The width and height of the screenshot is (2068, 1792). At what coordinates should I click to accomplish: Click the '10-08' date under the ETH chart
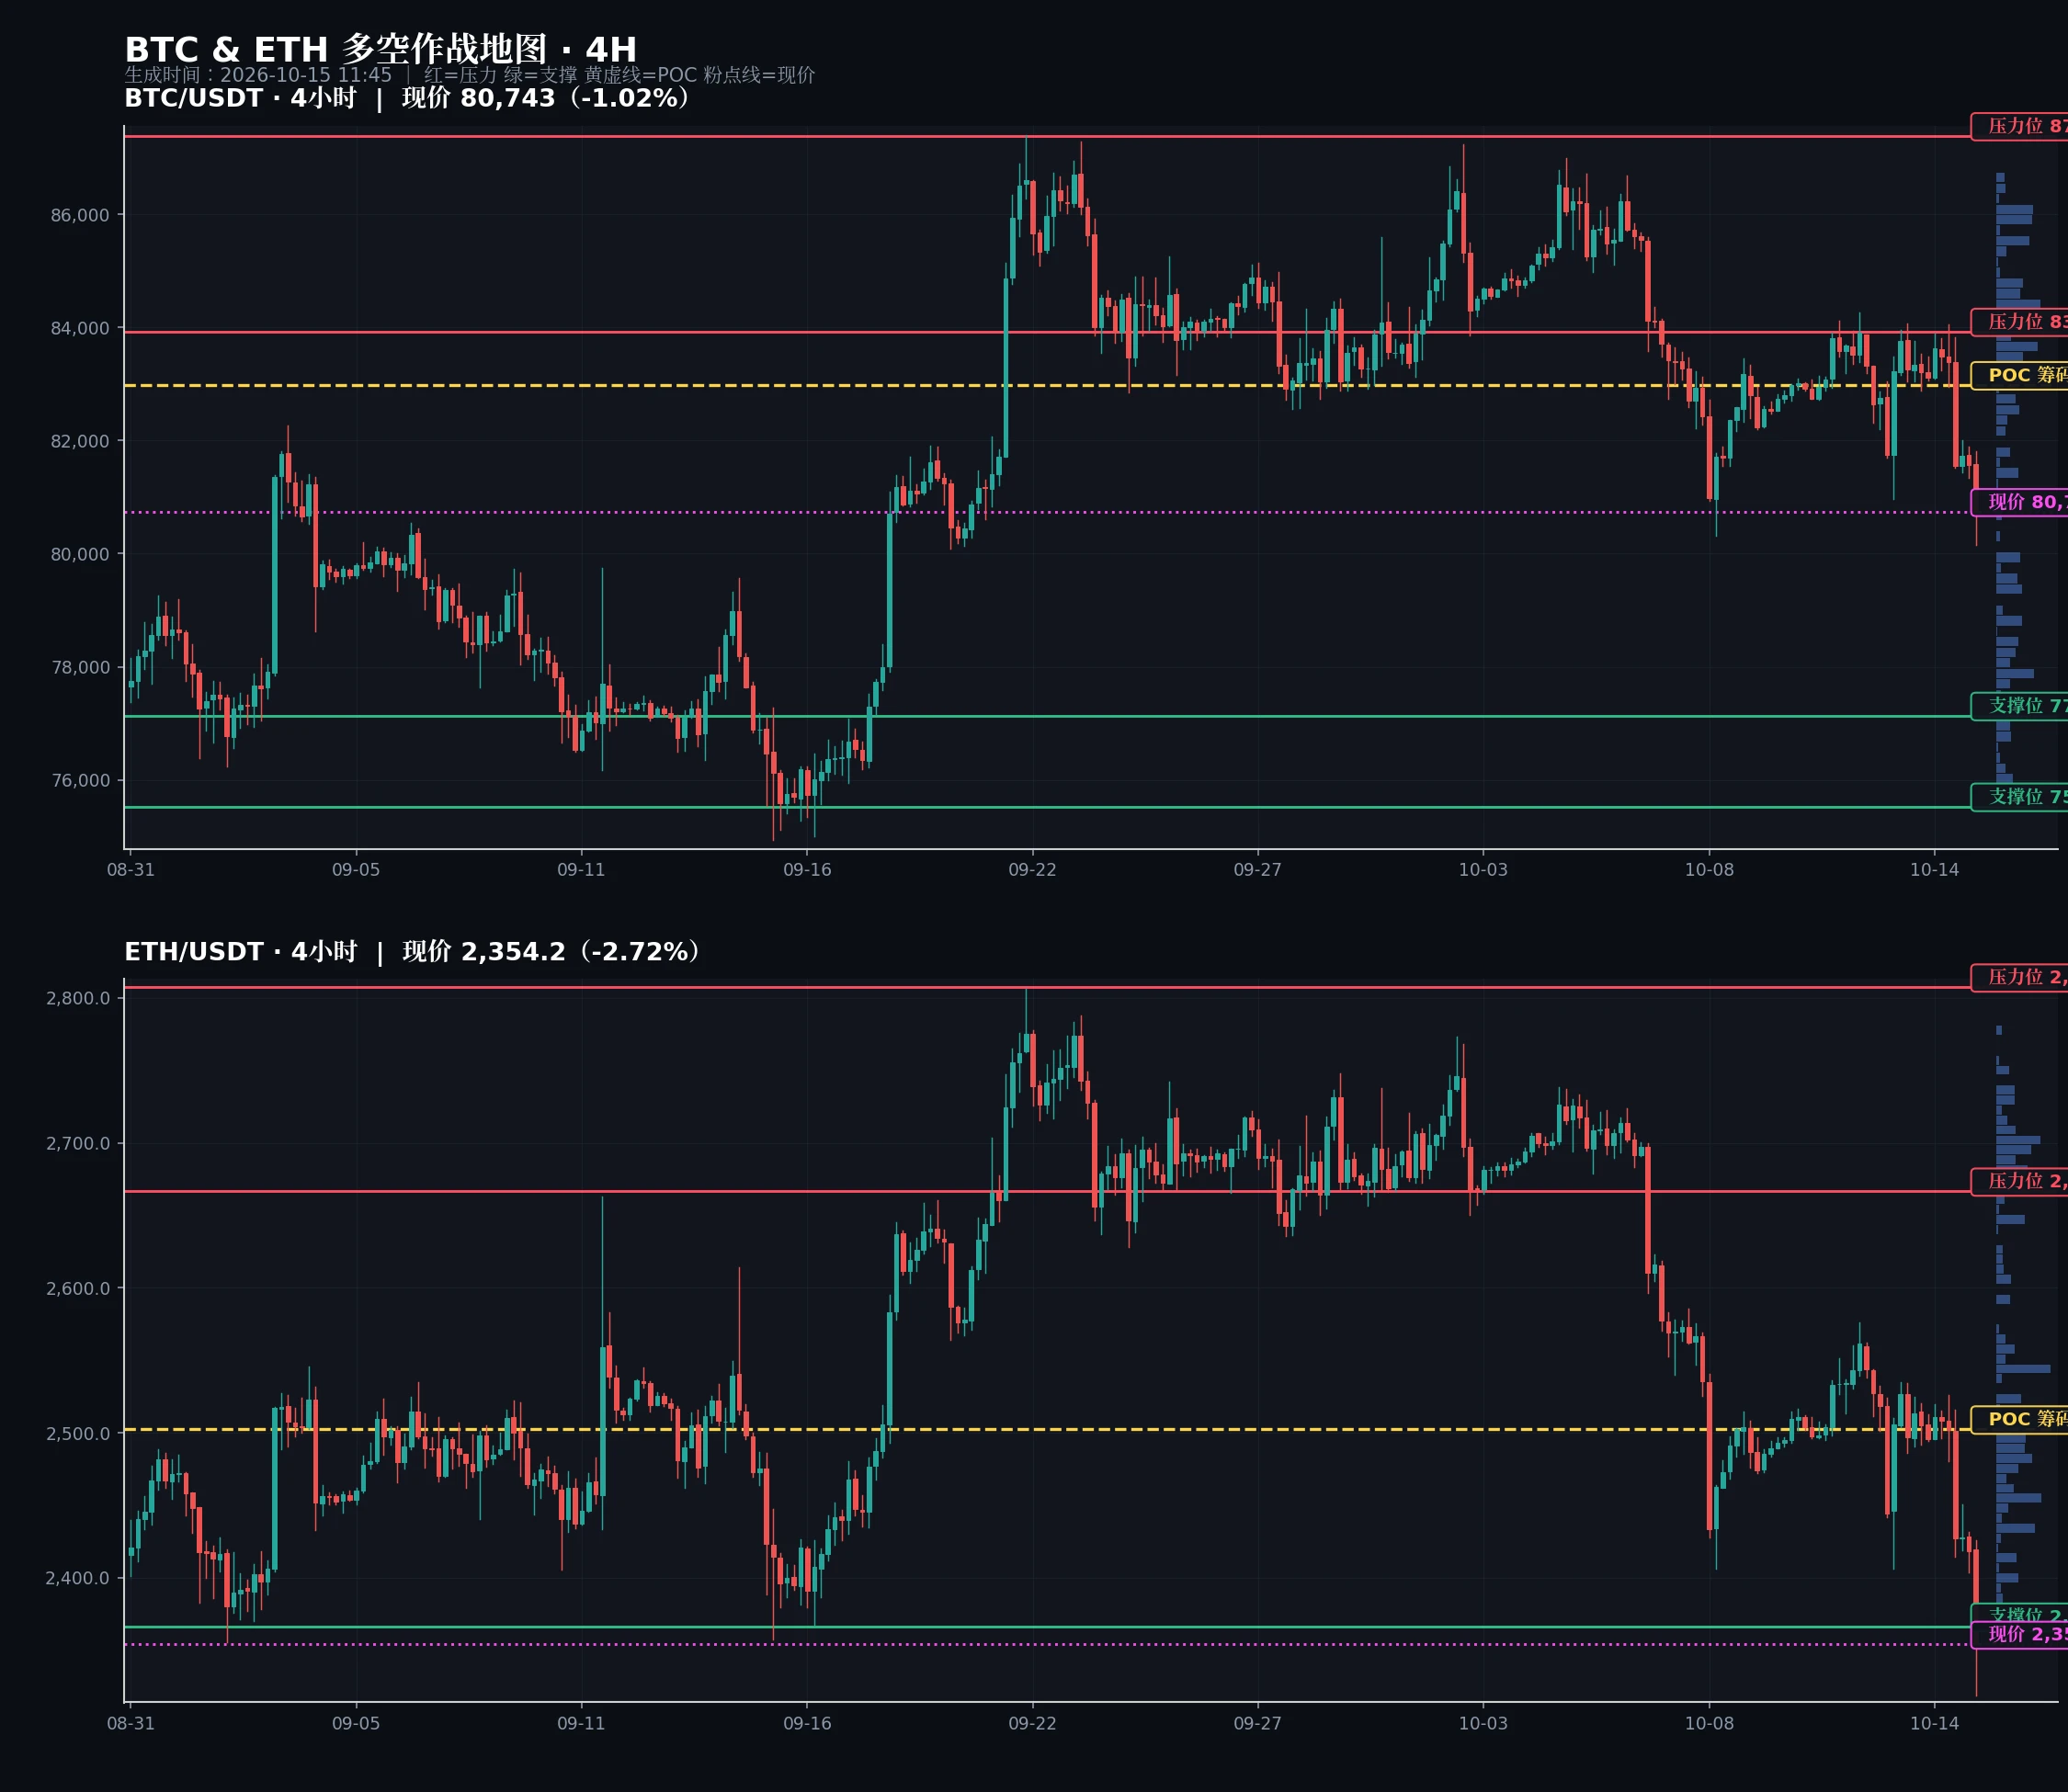click(1709, 1723)
